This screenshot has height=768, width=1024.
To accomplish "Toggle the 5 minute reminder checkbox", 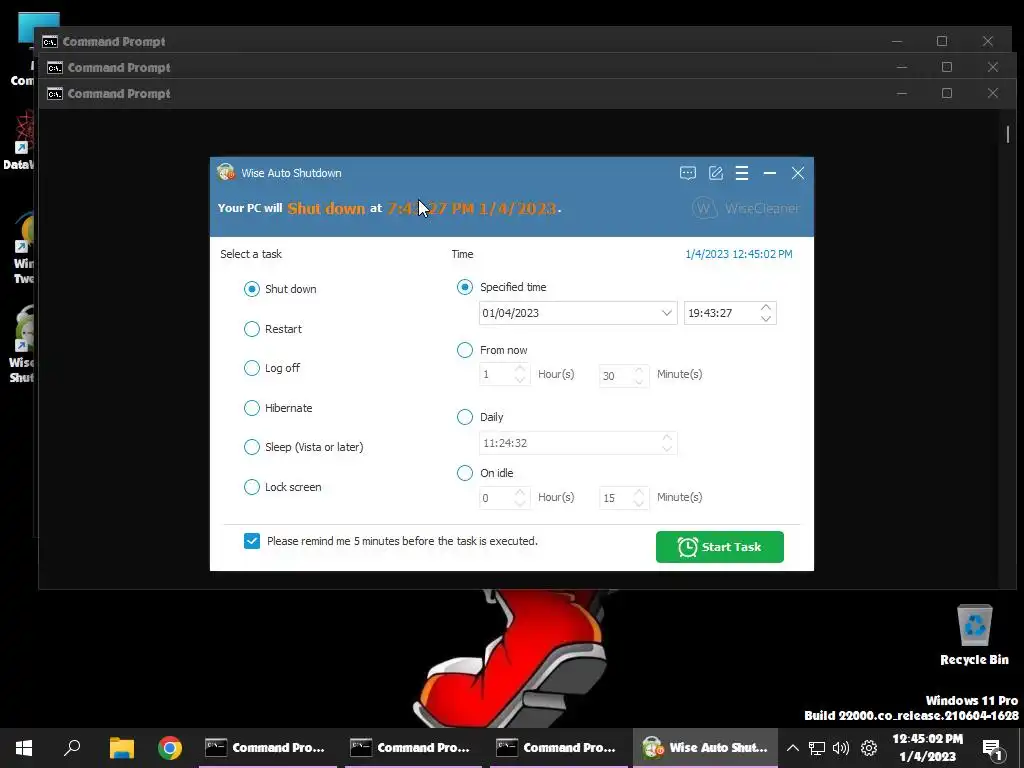I will (x=252, y=541).
